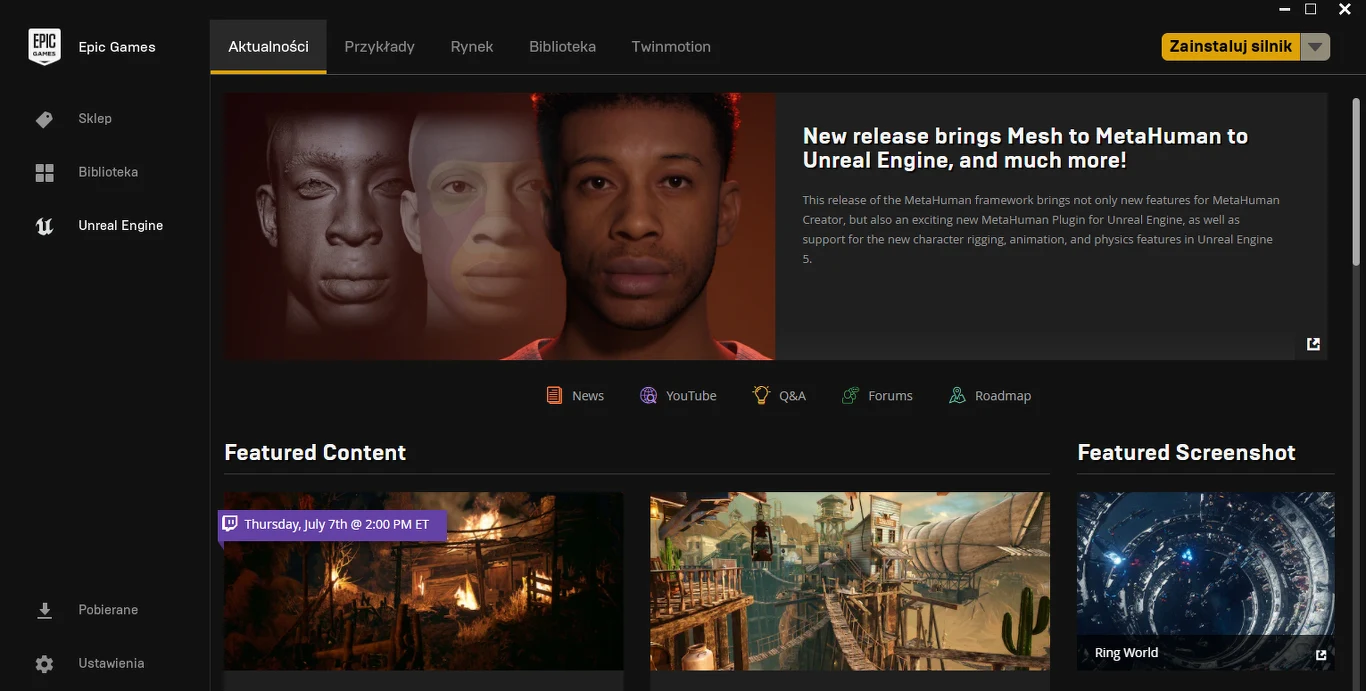Open MetaHuman banner external link icon
This screenshot has height=691, width=1366.
[1313, 344]
